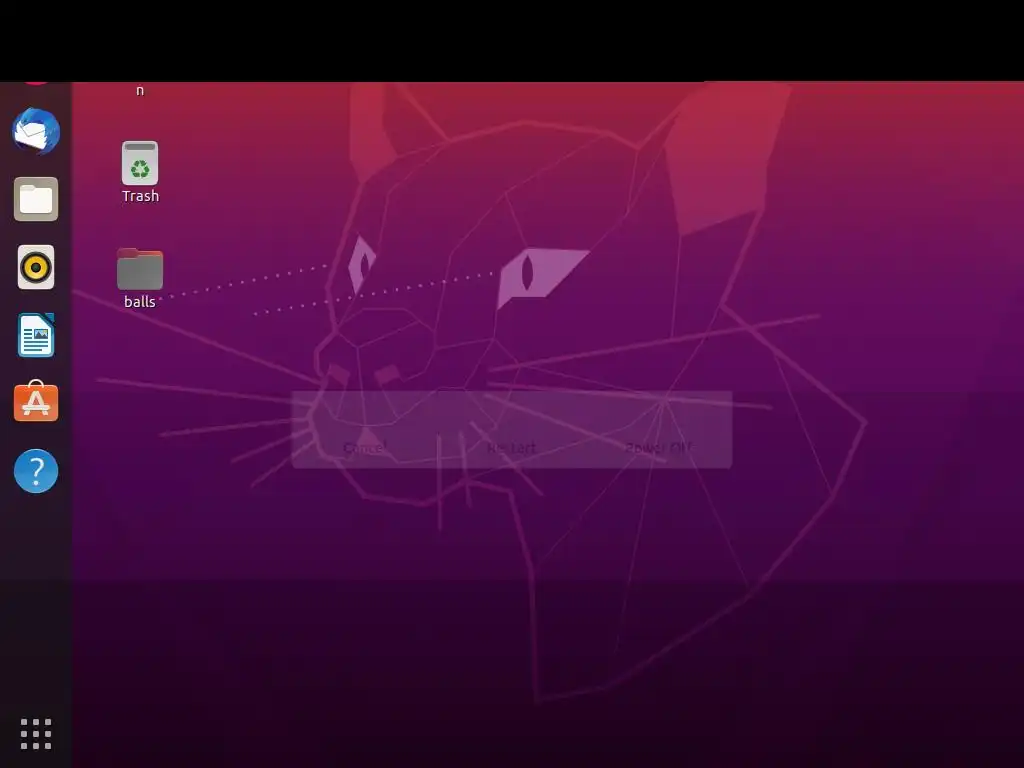Image resolution: width=1024 pixels, height=768 pixels.
Task: Open Thunderbird Mail from the dock
Action: click(36, 131)
